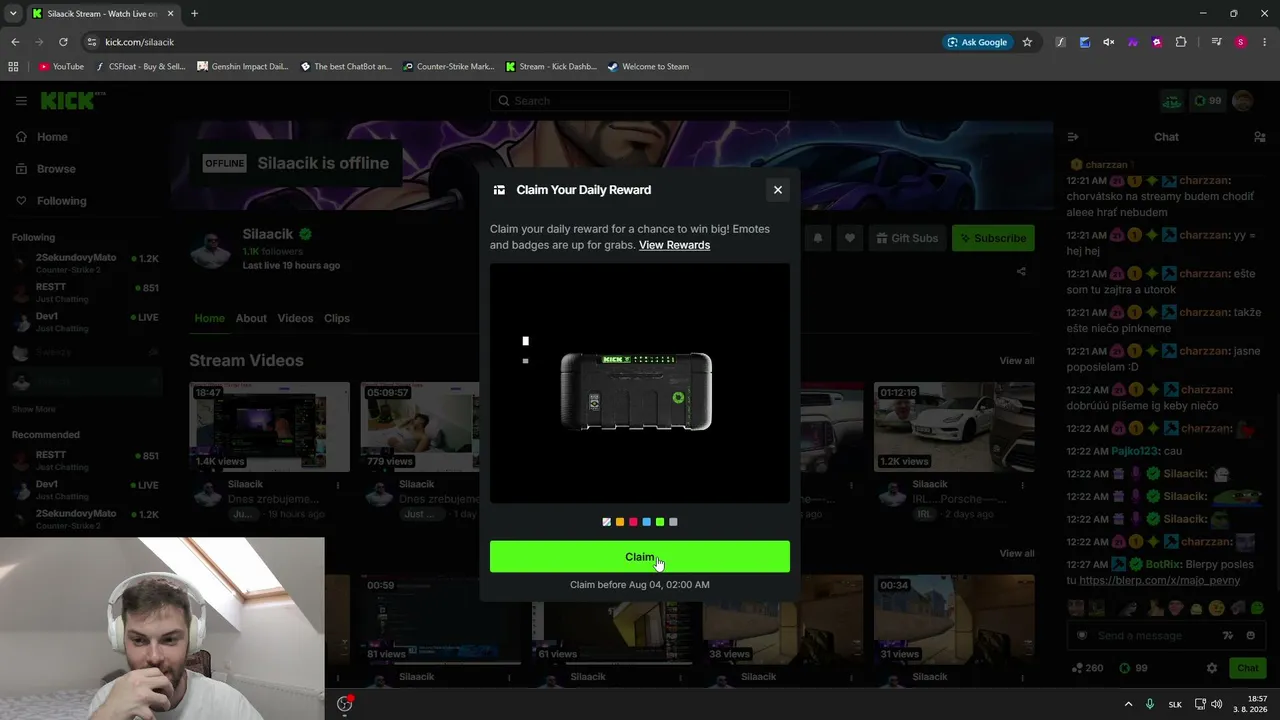Screen dimensions: 1280x720
Task: Open the 99 Kicks balance in header
Action: tap(1207, 101)
